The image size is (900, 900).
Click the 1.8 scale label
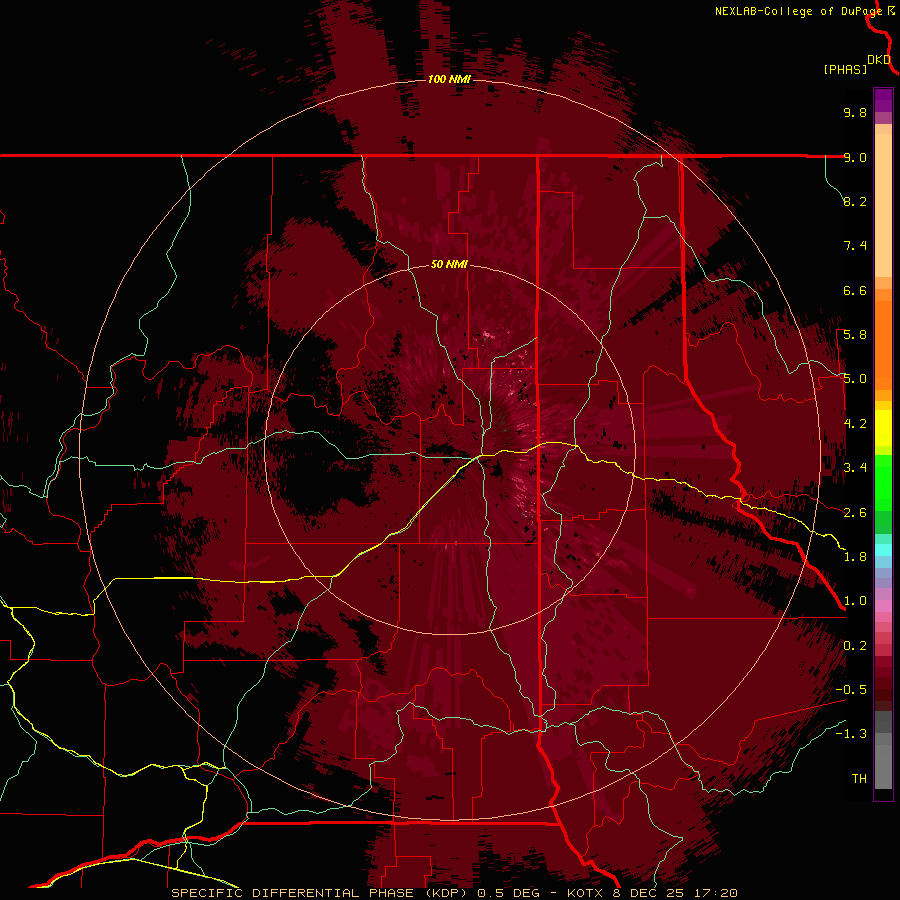point(855,557)
